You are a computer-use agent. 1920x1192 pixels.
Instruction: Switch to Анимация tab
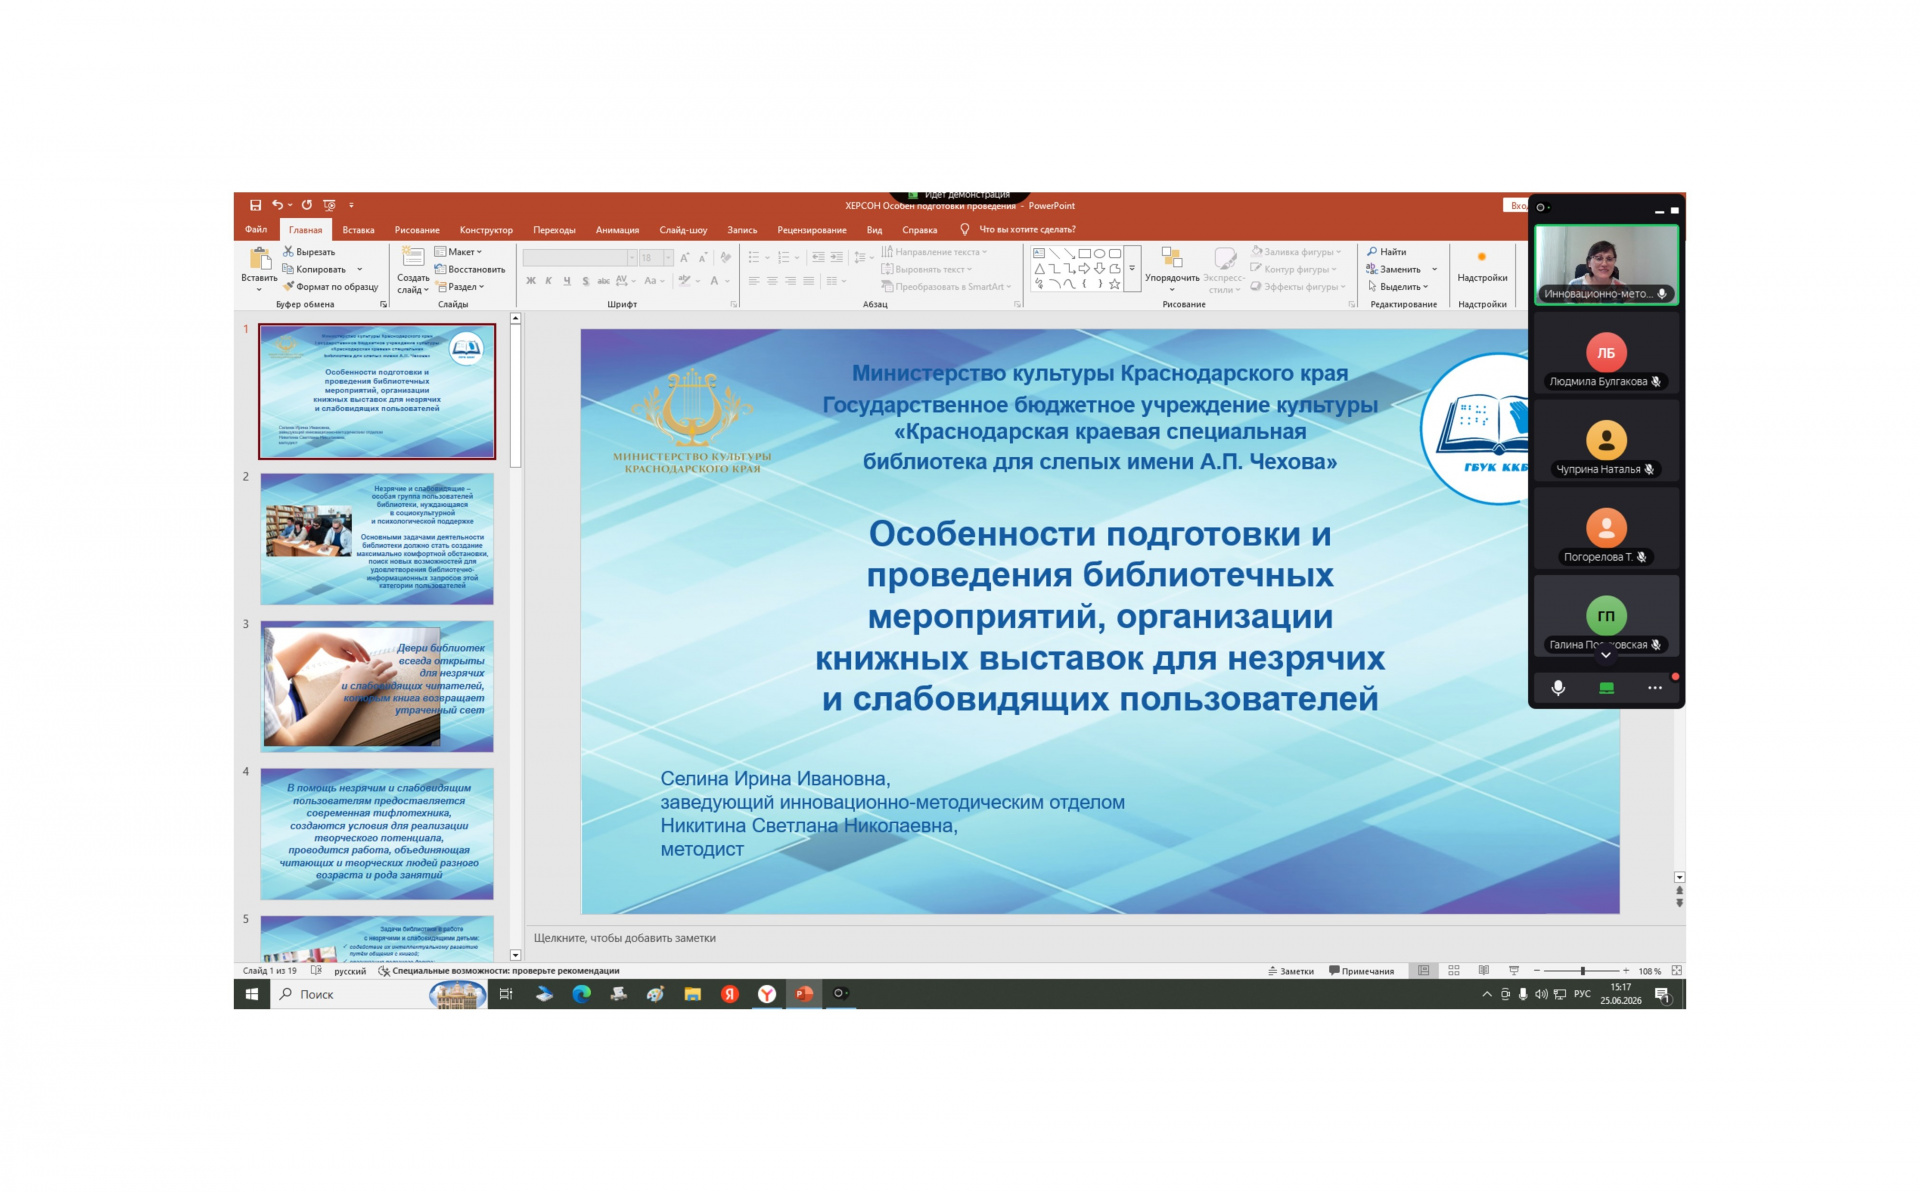click(x=617, y=230)
